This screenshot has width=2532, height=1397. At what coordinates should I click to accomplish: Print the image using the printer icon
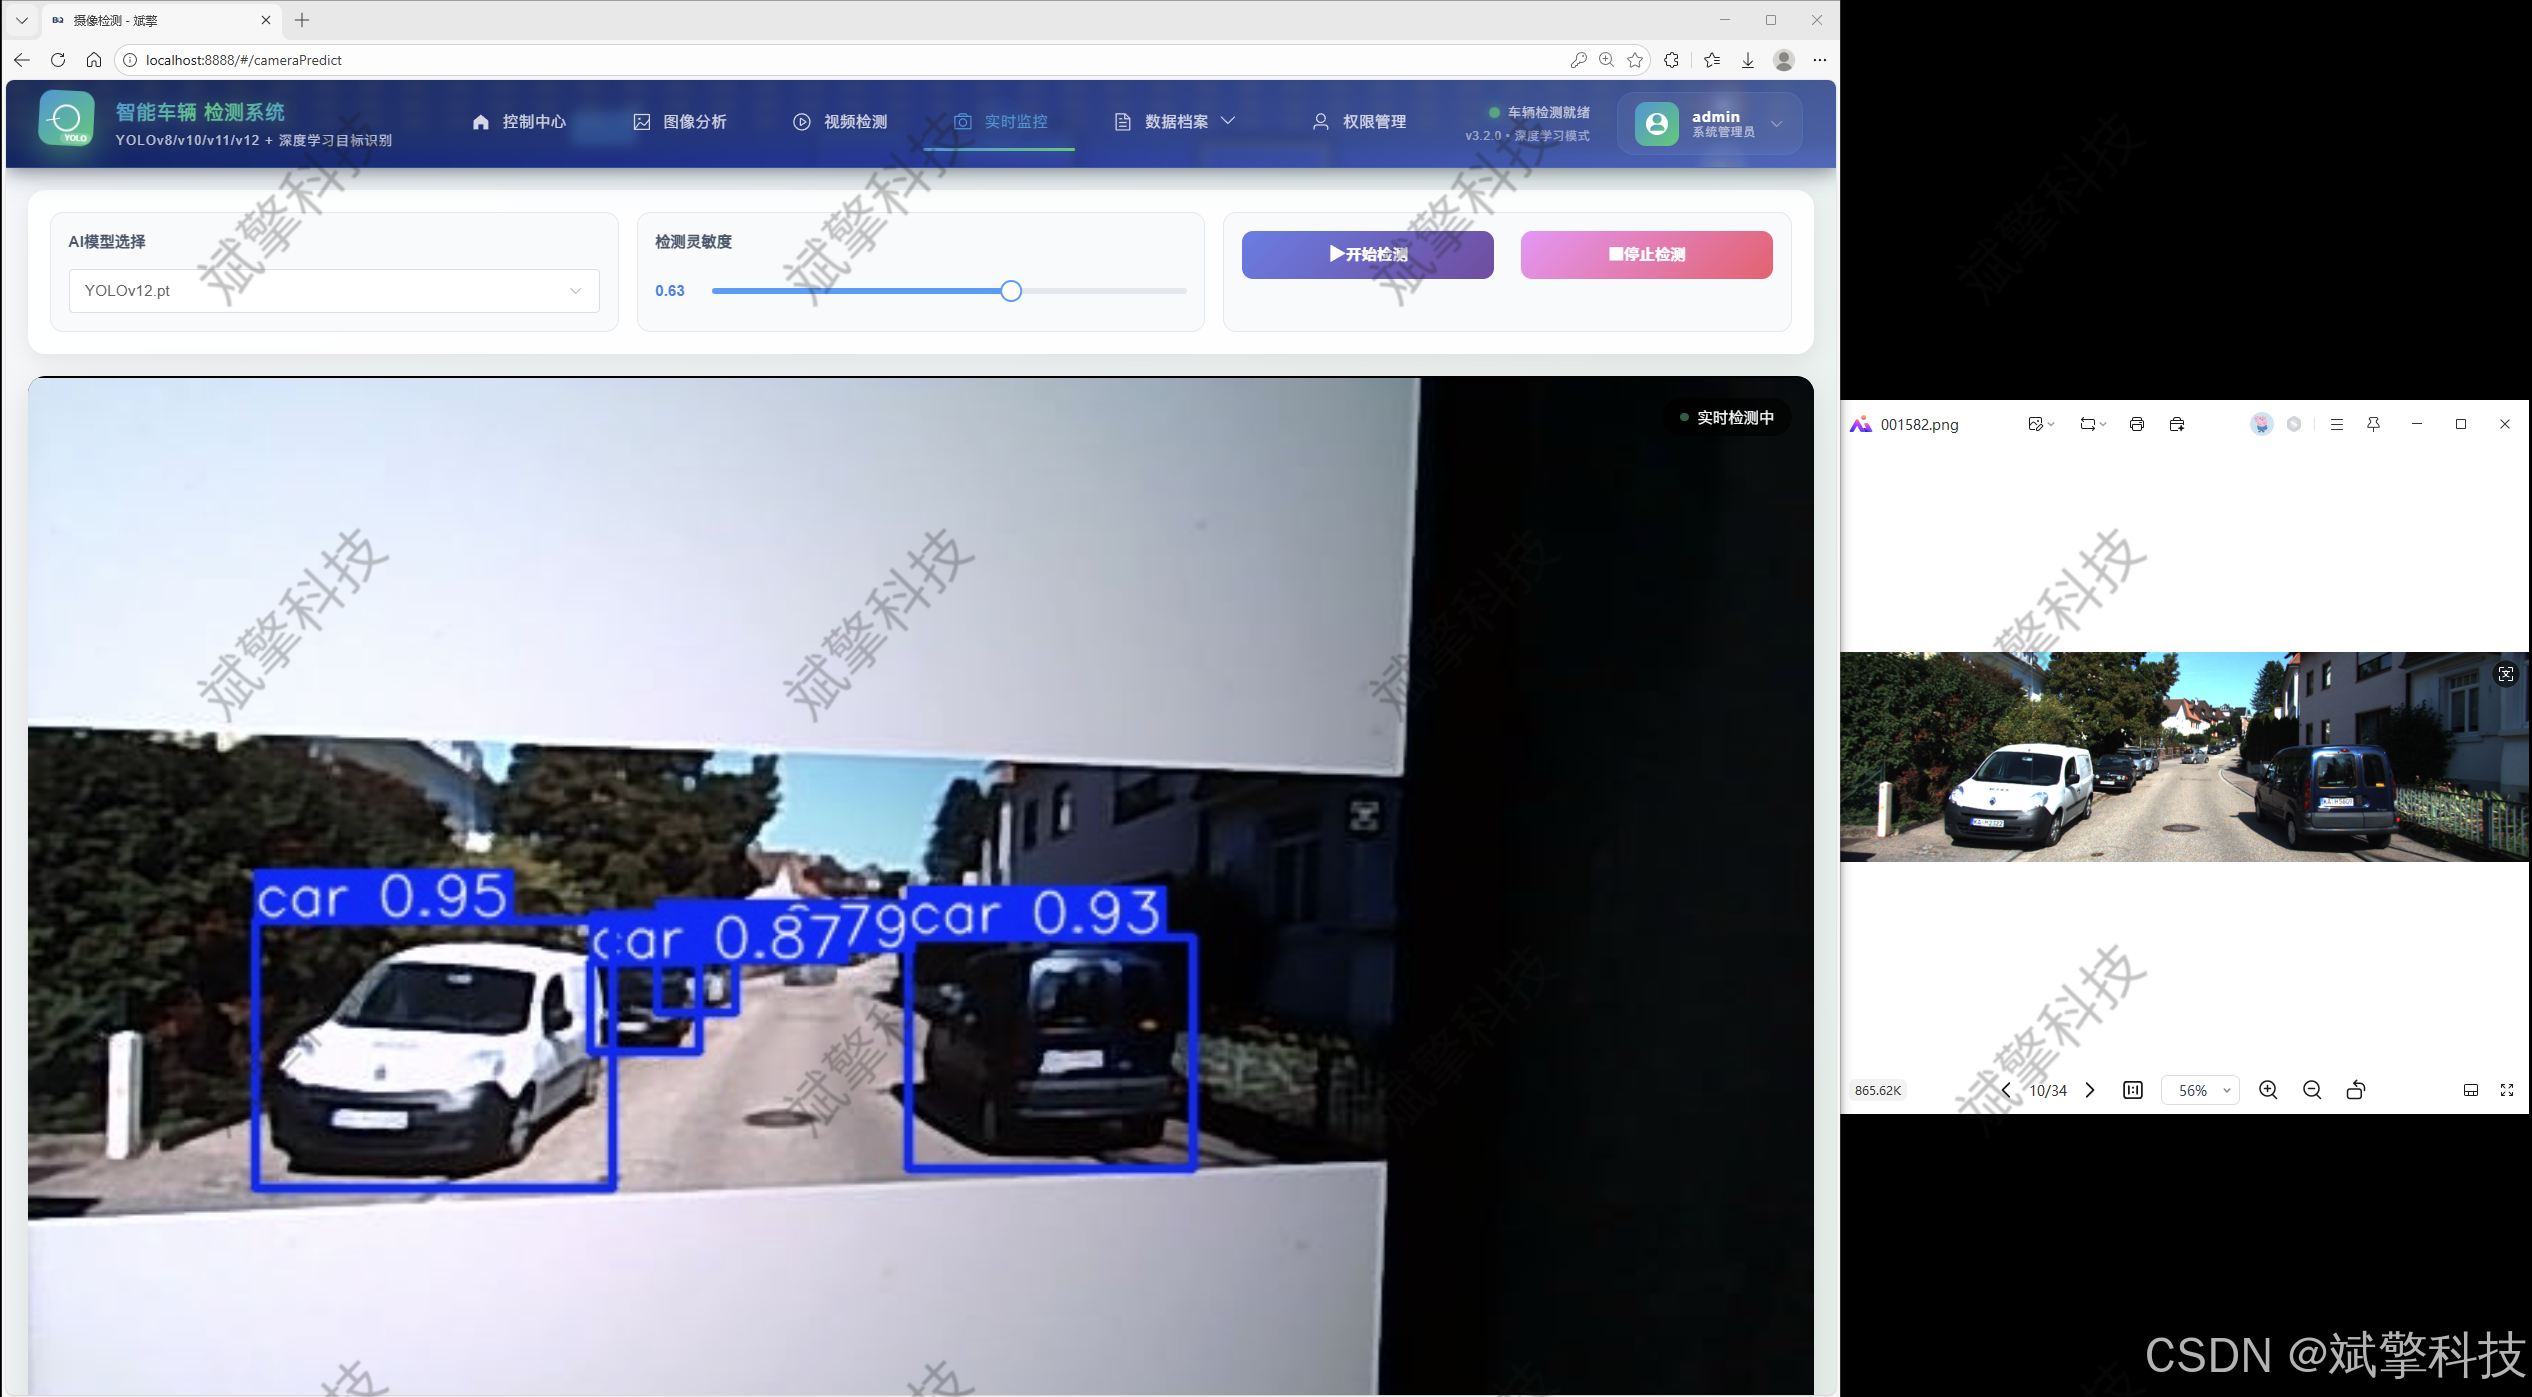pyautogui.click(x=2137, y=424)
